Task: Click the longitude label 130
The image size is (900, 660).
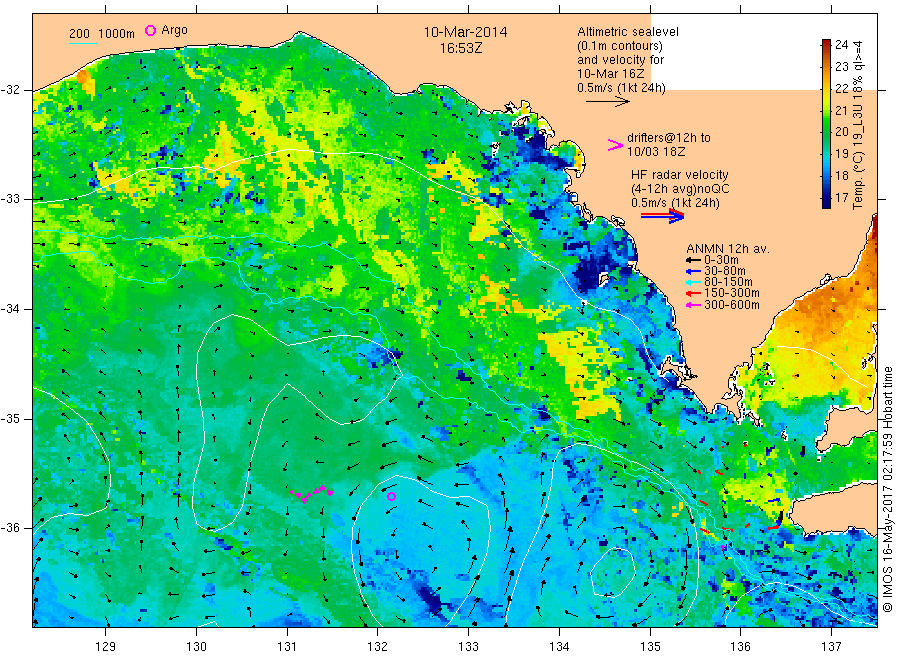Action: [x=196, y=647]
